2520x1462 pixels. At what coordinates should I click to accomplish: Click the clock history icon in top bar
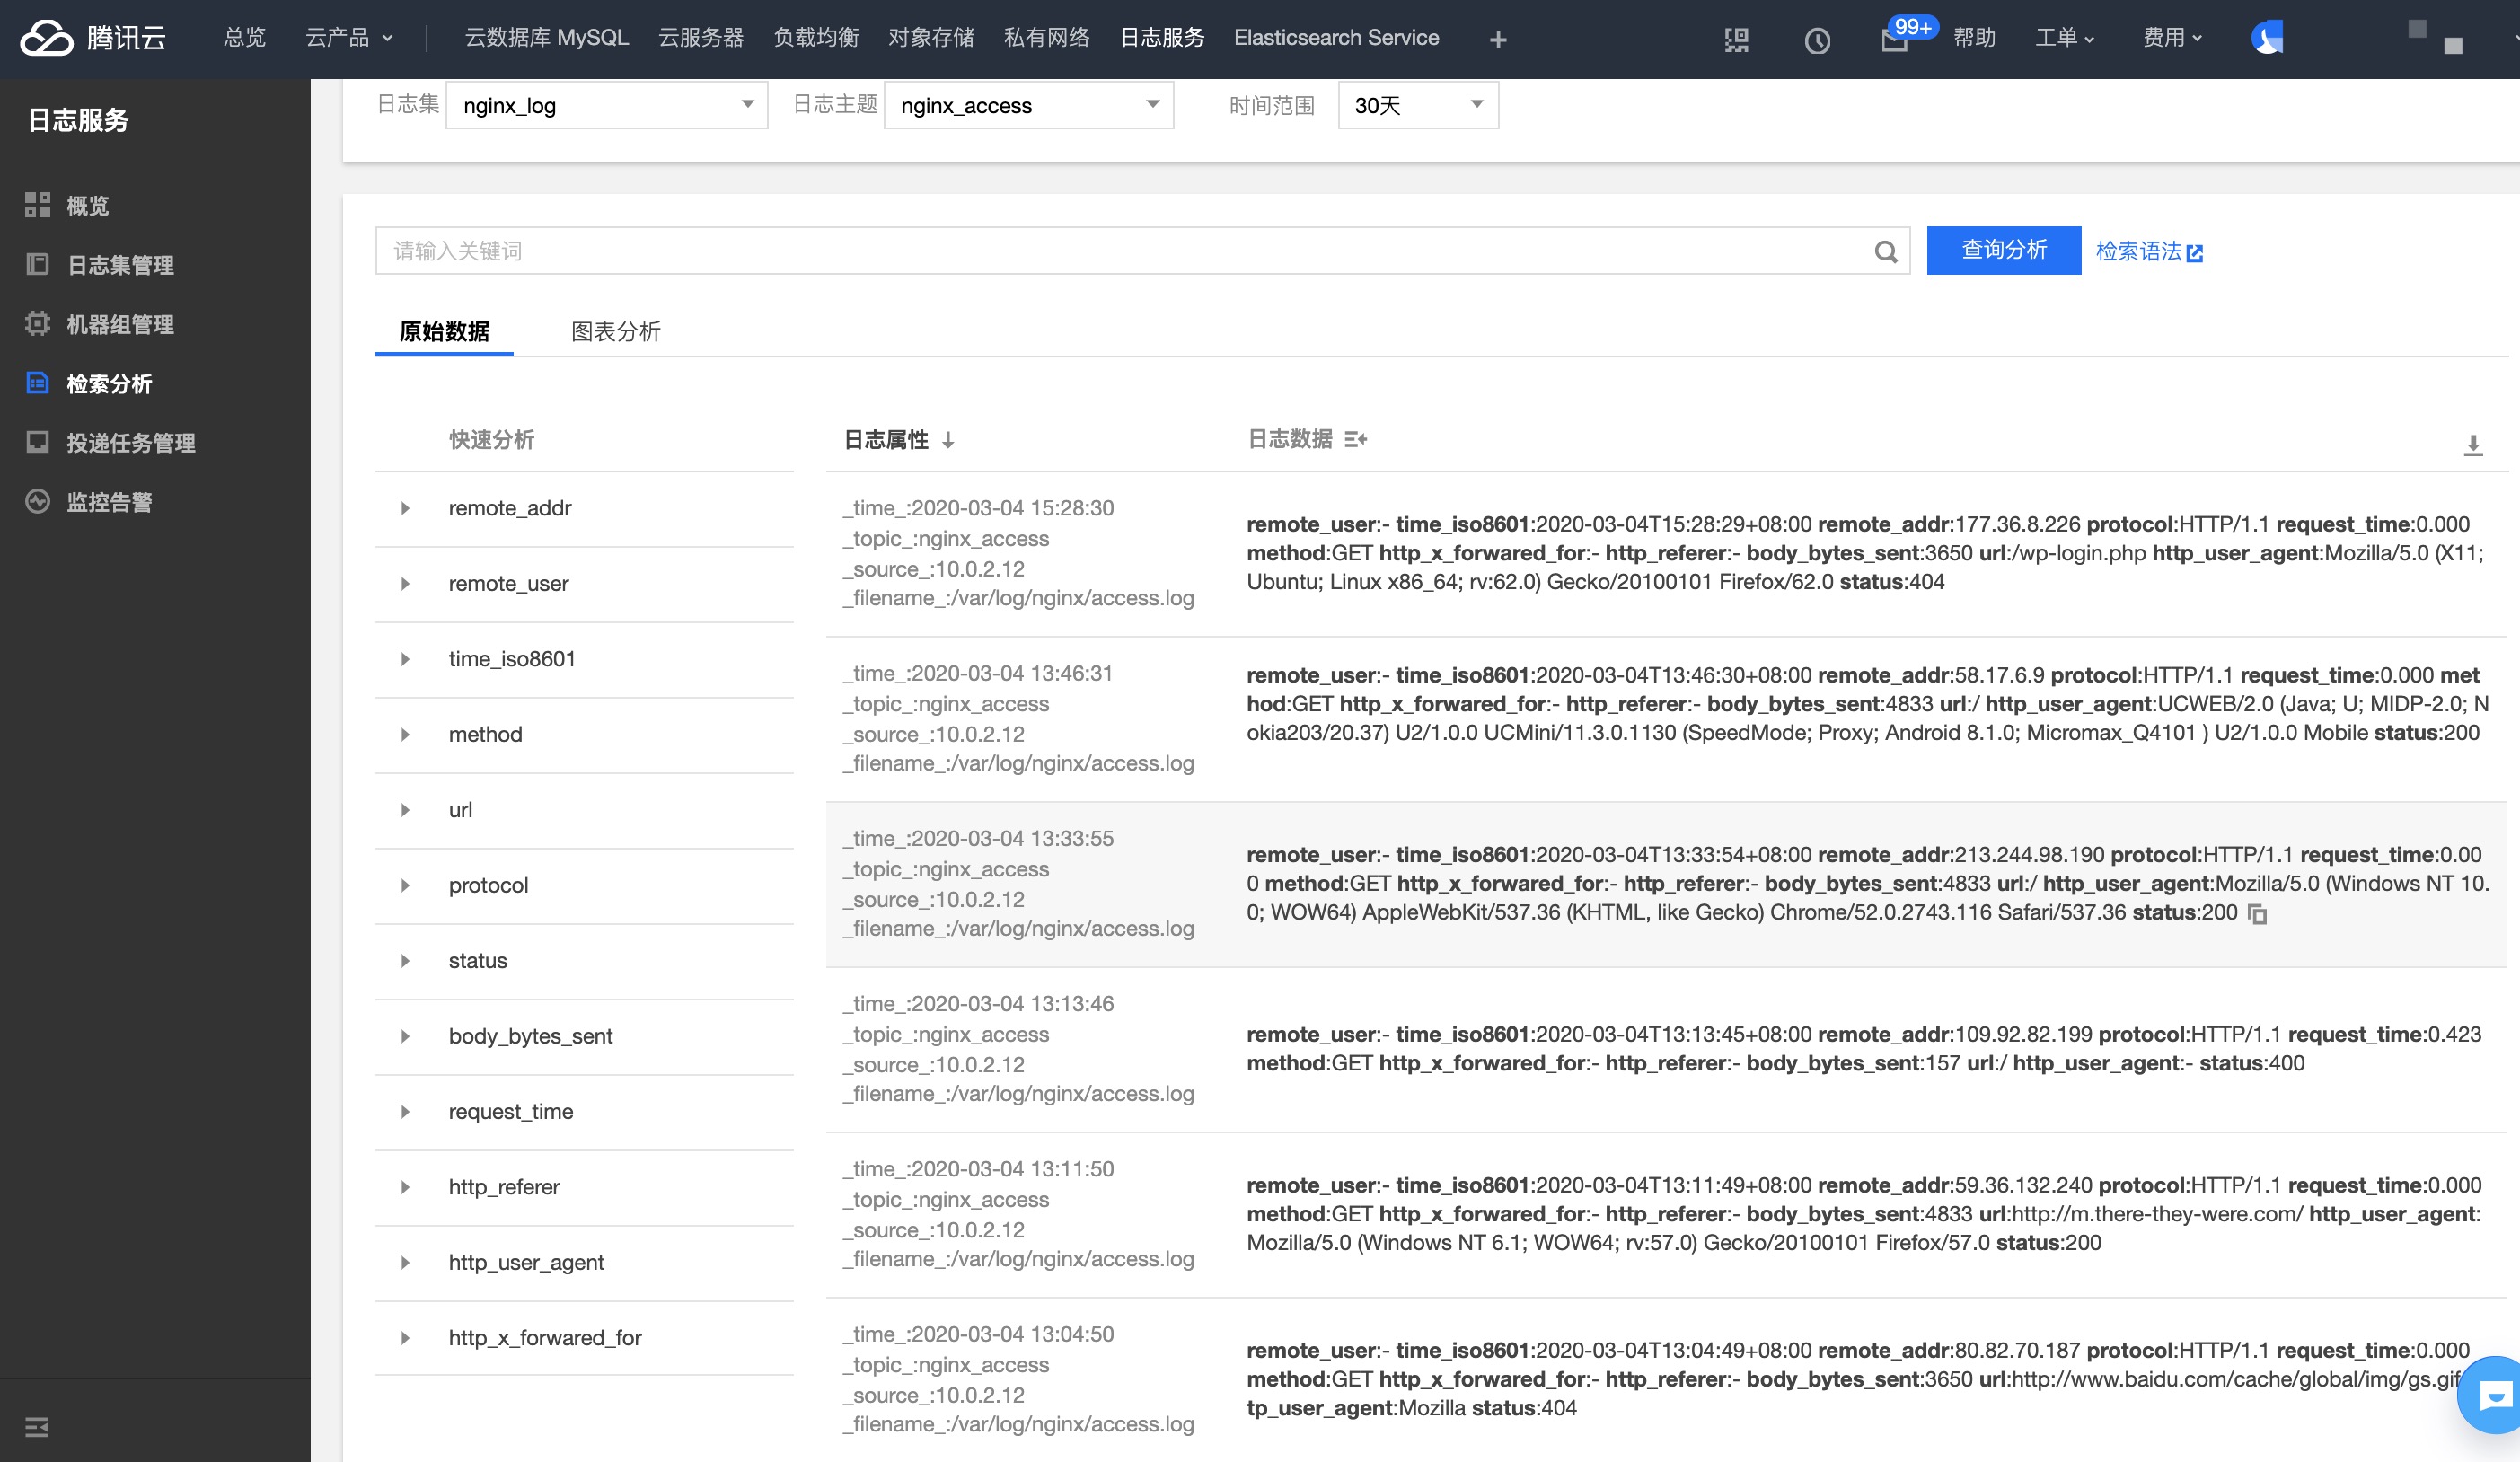coord(1818,40)
